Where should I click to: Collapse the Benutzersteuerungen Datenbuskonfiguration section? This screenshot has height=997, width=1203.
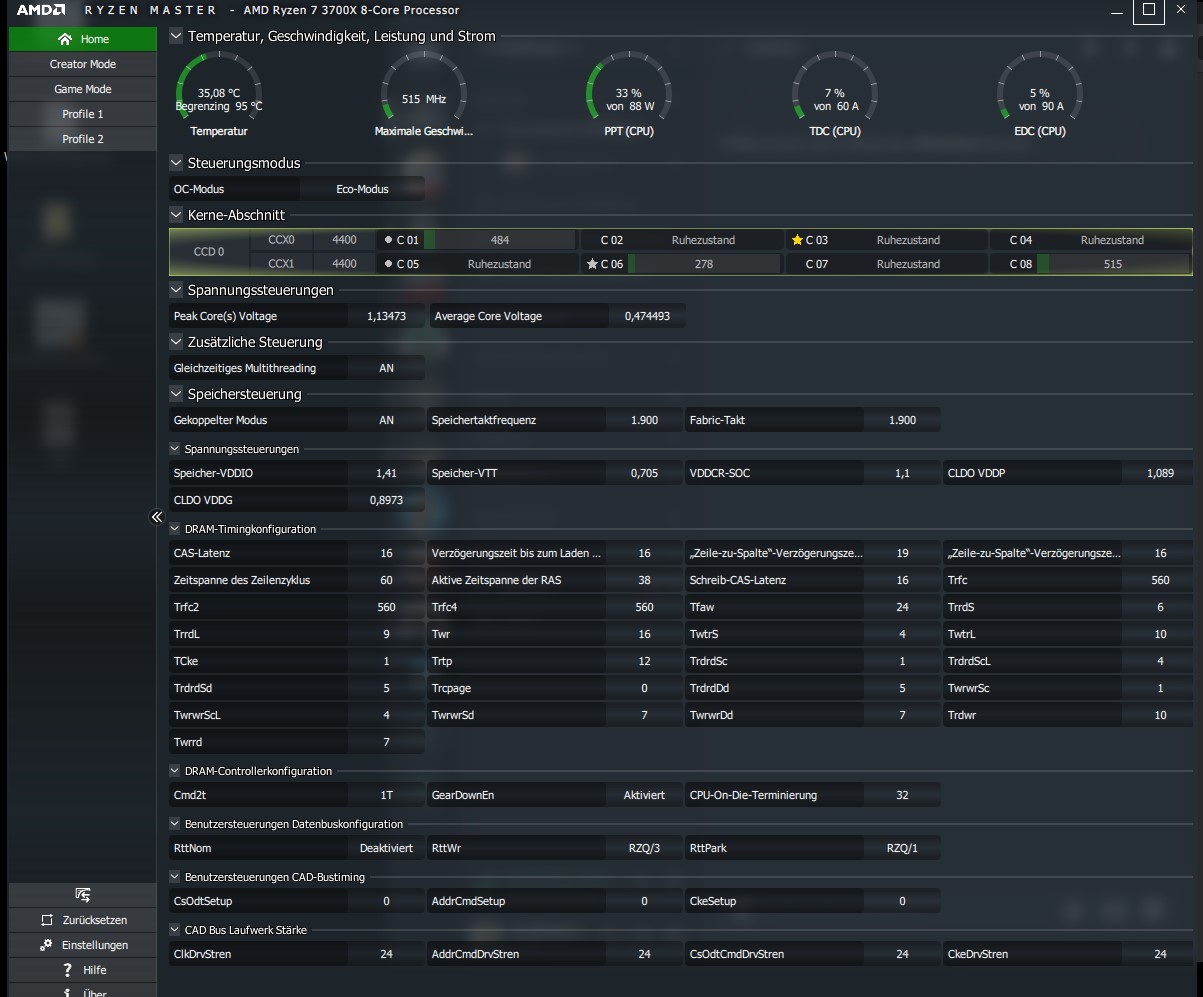pos(175,824)
